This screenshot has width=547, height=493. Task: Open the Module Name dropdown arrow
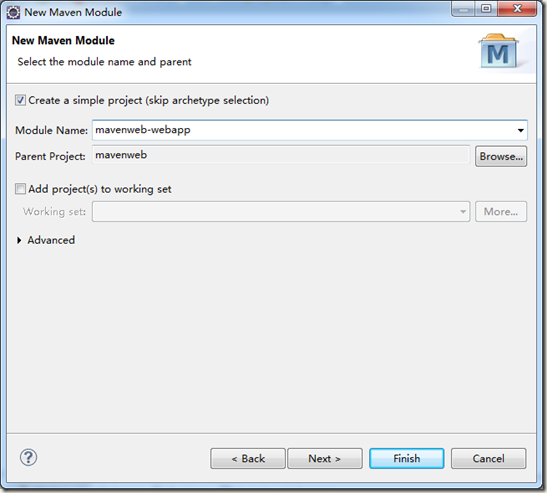(x=520, y=130)
